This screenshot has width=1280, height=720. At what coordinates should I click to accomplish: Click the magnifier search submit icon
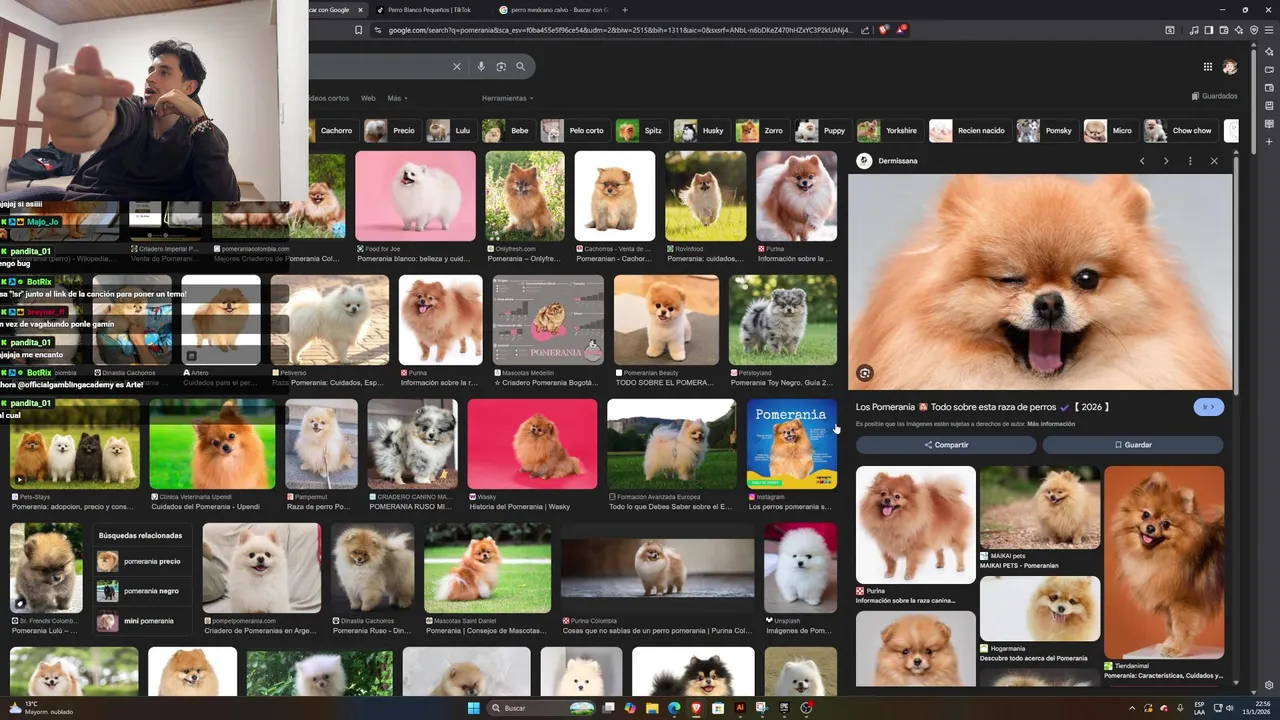520,67
